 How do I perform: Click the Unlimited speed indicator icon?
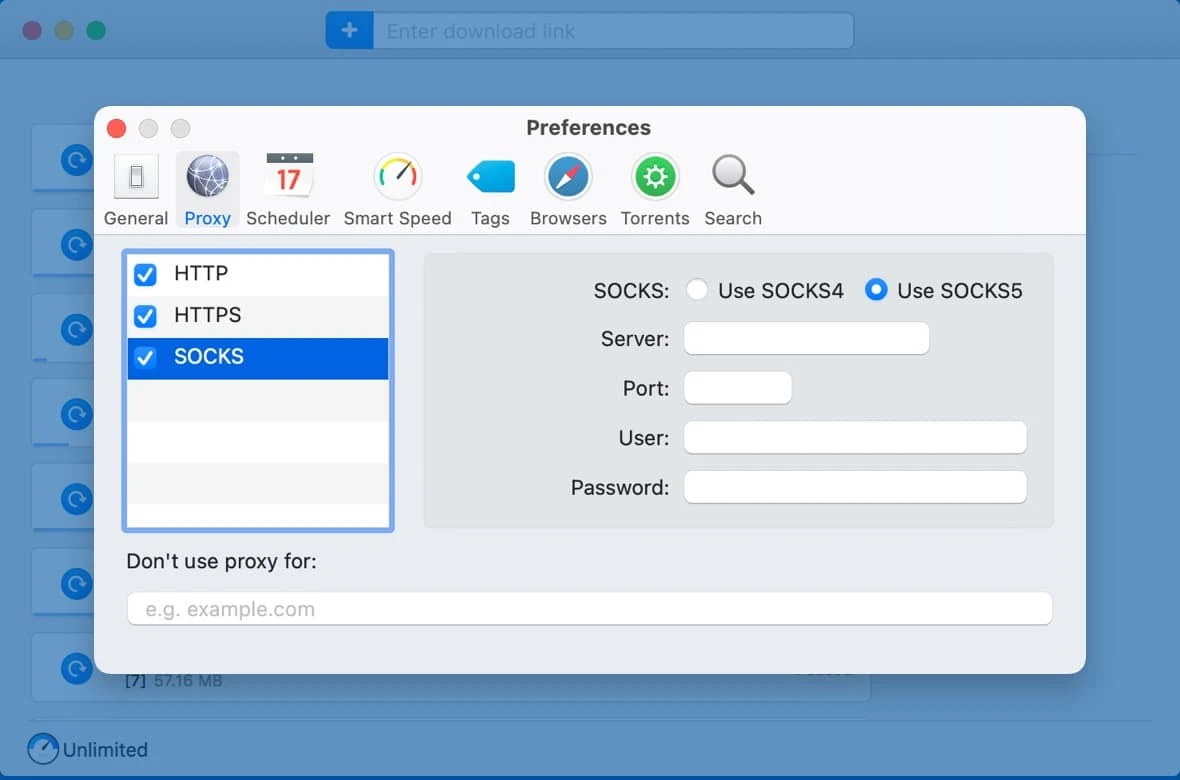coord(43,749)
